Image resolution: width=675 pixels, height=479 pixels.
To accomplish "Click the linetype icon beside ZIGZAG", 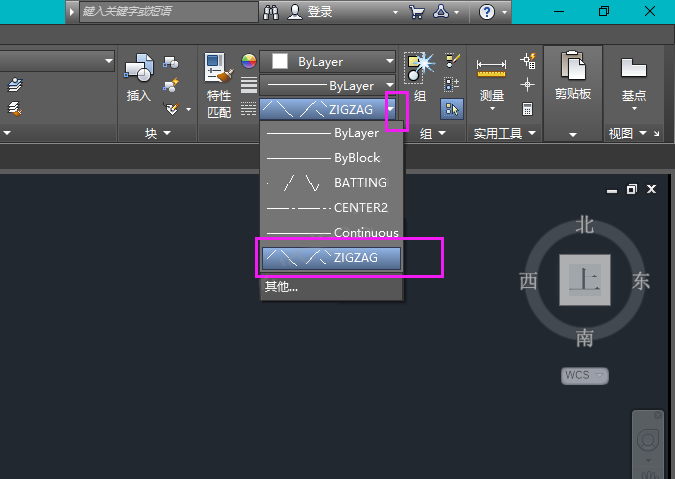I will [x=248, y=108].
